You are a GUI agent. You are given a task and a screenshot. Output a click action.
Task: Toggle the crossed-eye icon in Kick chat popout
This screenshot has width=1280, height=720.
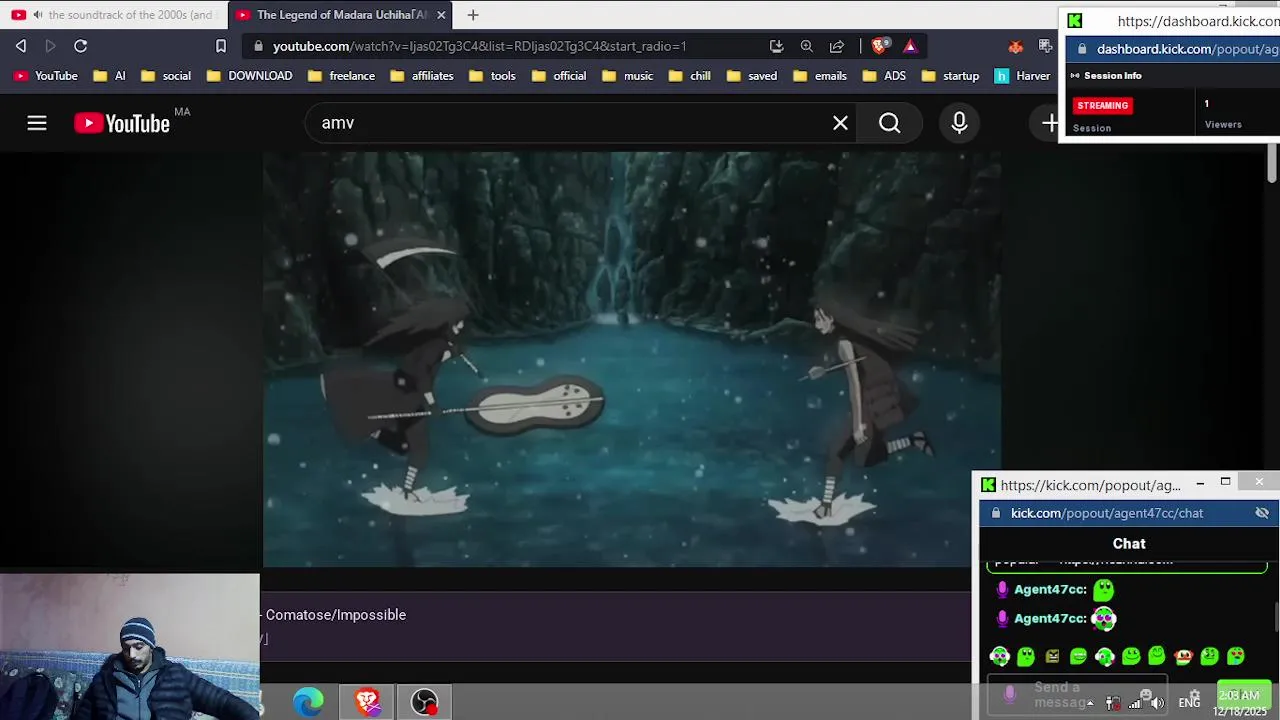coord(1262,513)
